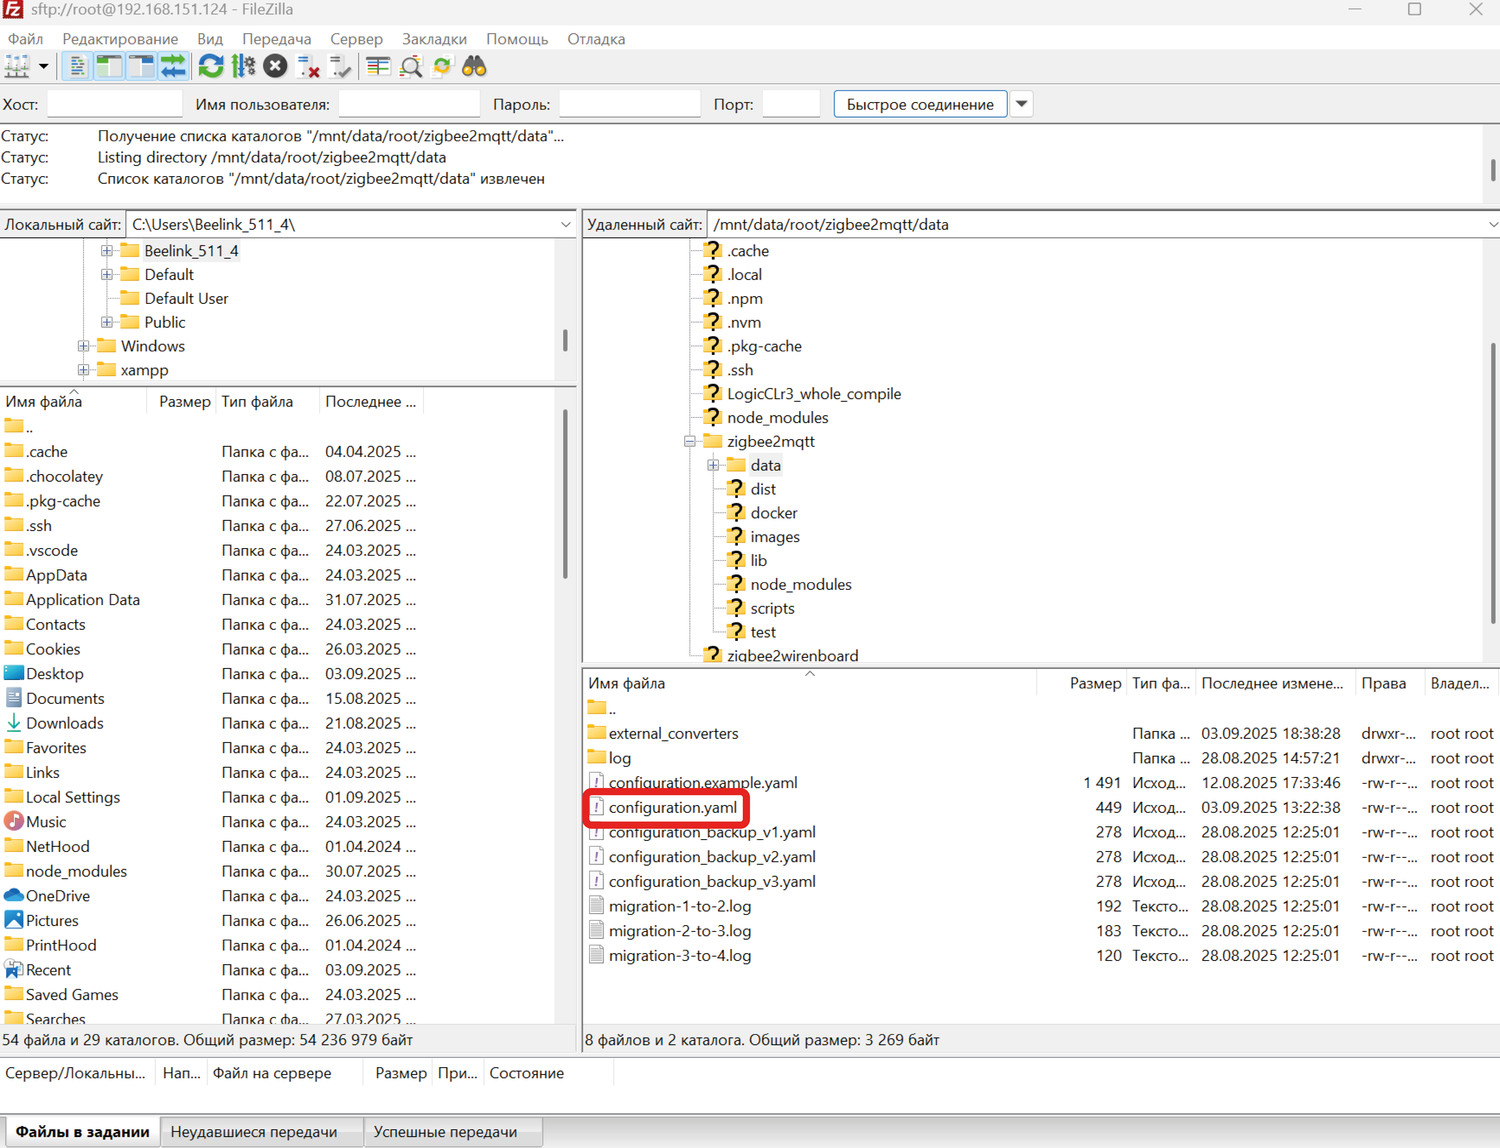Click the Хост input field

[x=114, y=104]
